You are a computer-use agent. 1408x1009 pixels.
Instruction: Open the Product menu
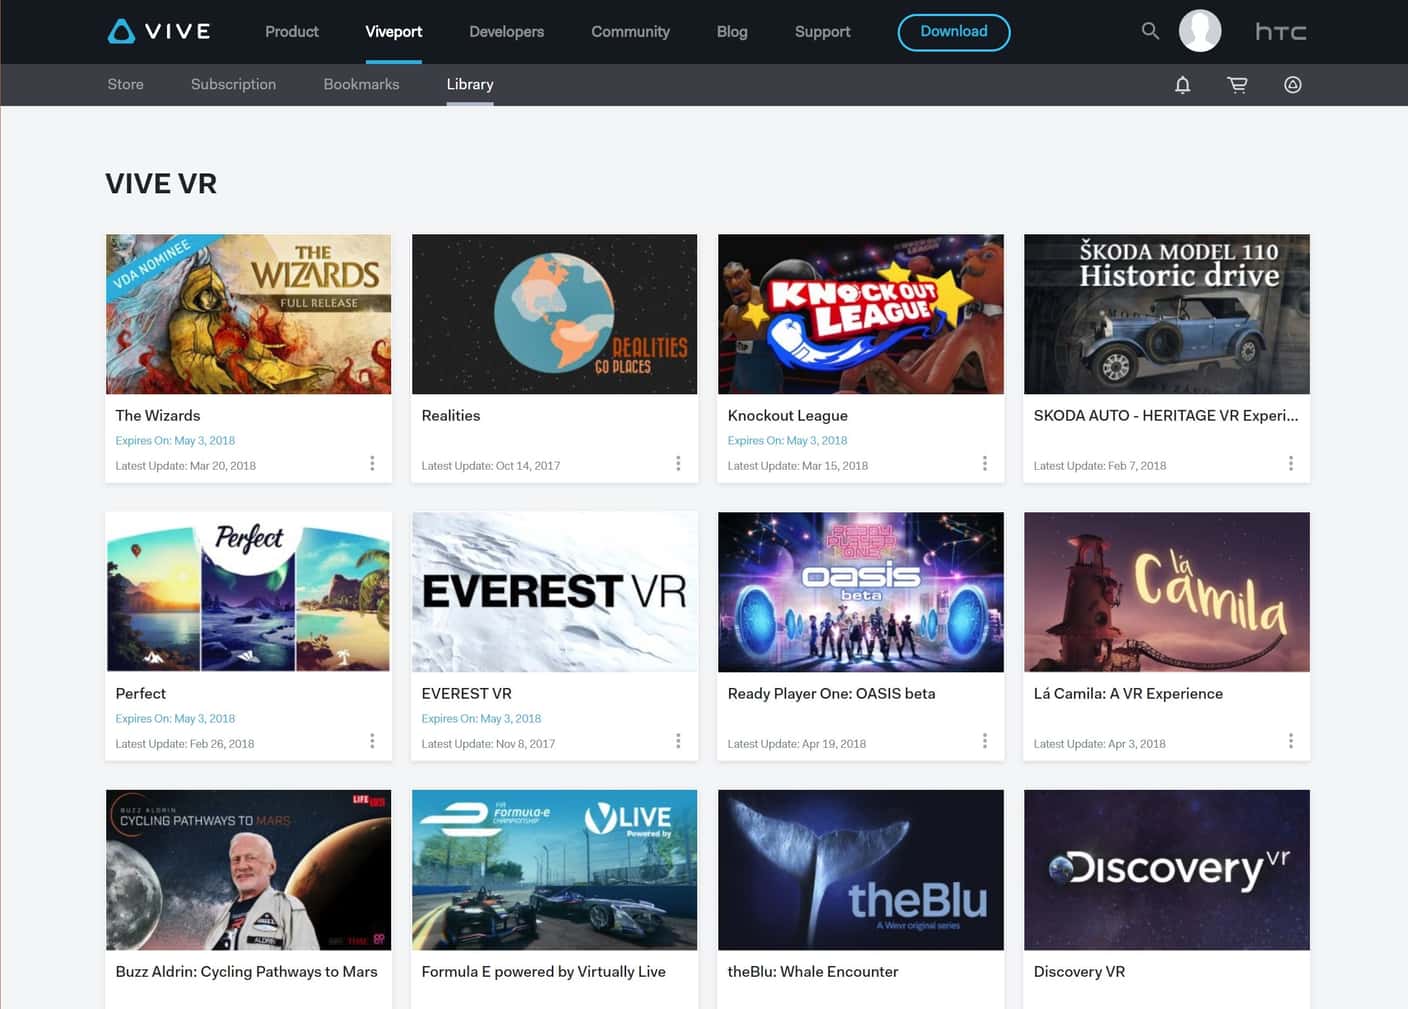tap(292, 32)
